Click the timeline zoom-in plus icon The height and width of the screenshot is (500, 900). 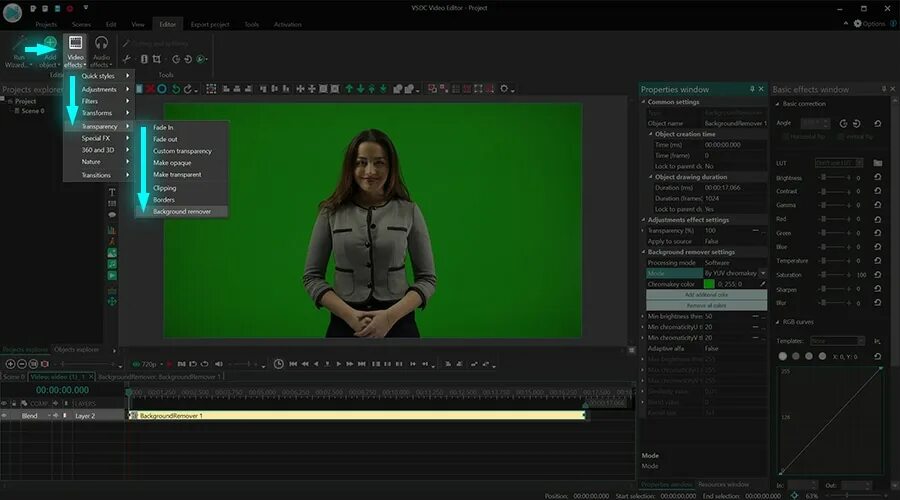pos(10,364)
